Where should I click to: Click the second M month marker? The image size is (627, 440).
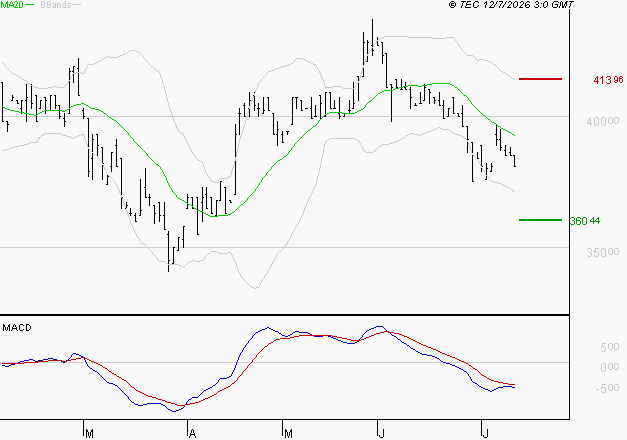click(288, 434)
